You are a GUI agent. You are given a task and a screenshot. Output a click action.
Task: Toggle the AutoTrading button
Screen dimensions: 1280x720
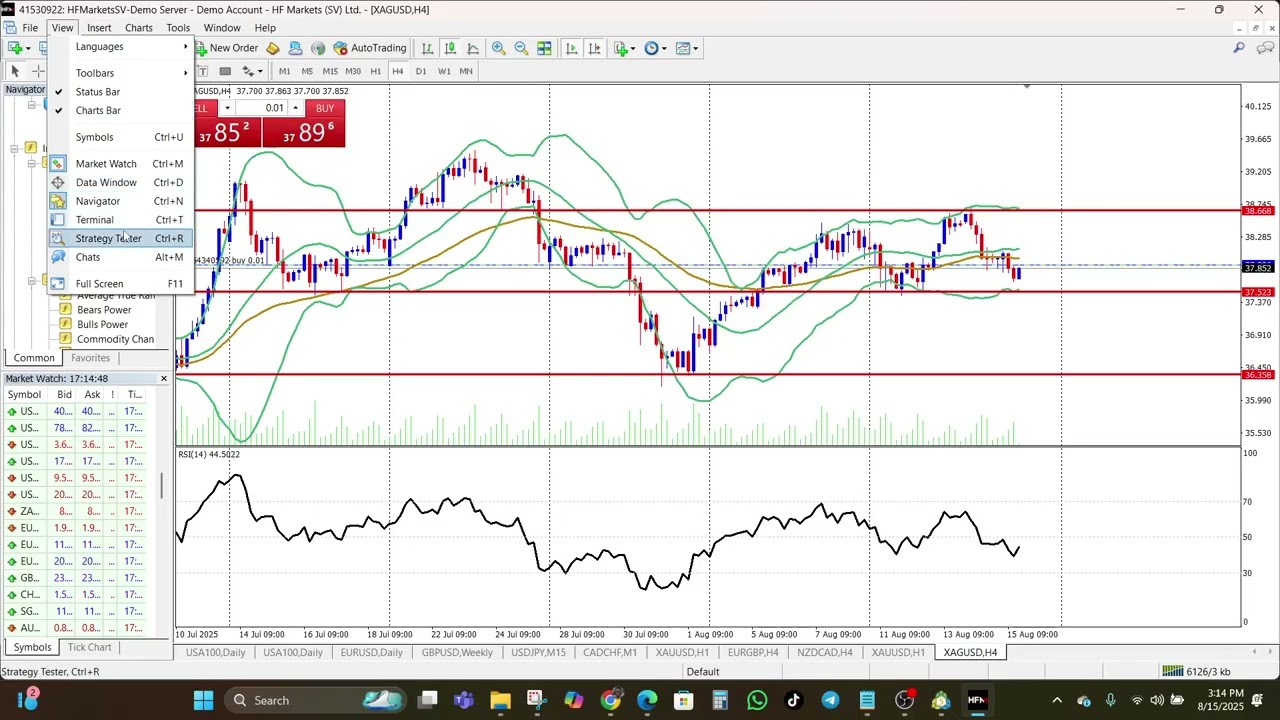click(x=370, y=48)
